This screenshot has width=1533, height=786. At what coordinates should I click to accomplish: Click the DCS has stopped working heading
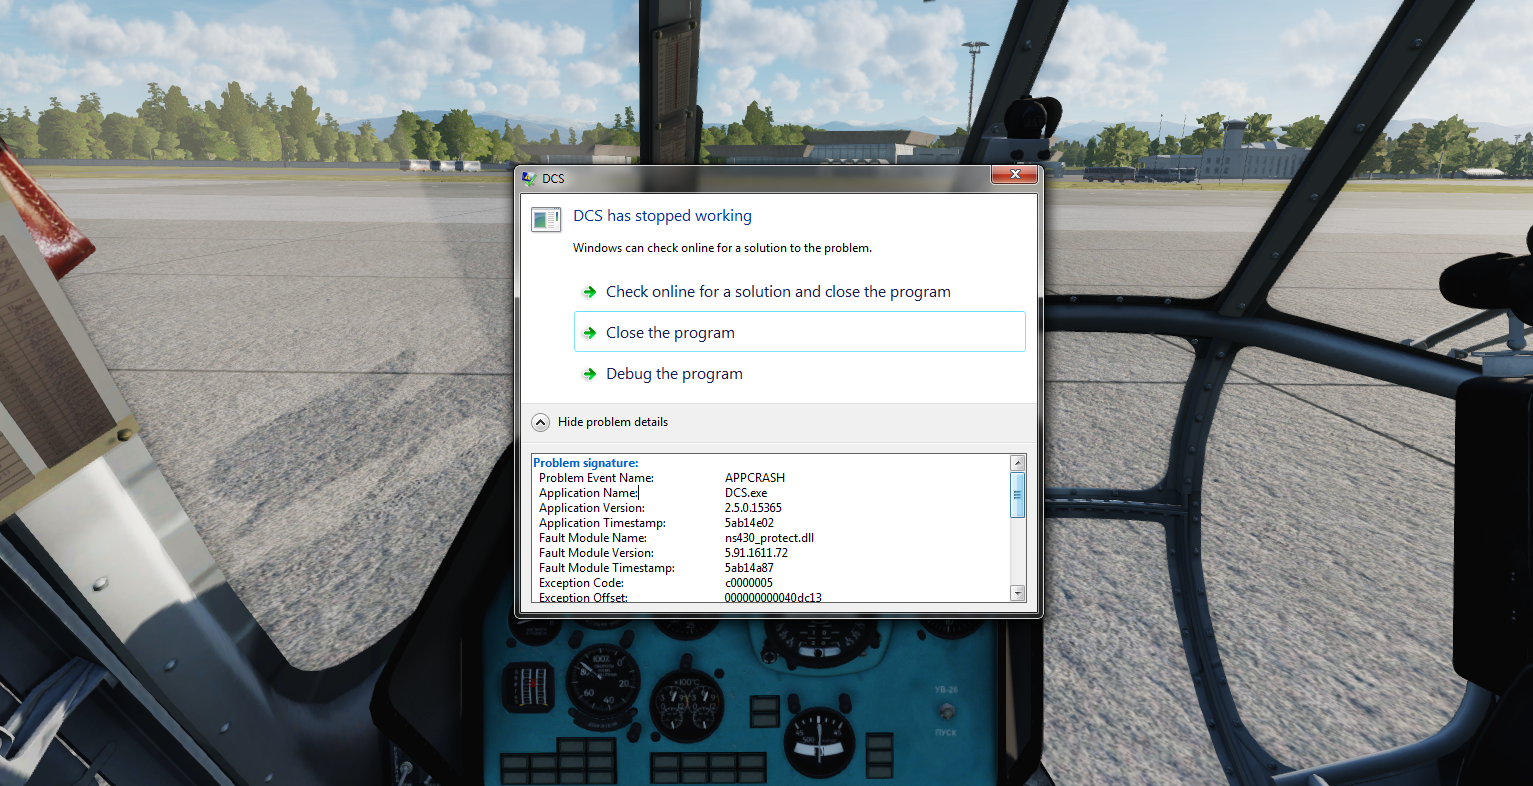[x=662, y=216]
